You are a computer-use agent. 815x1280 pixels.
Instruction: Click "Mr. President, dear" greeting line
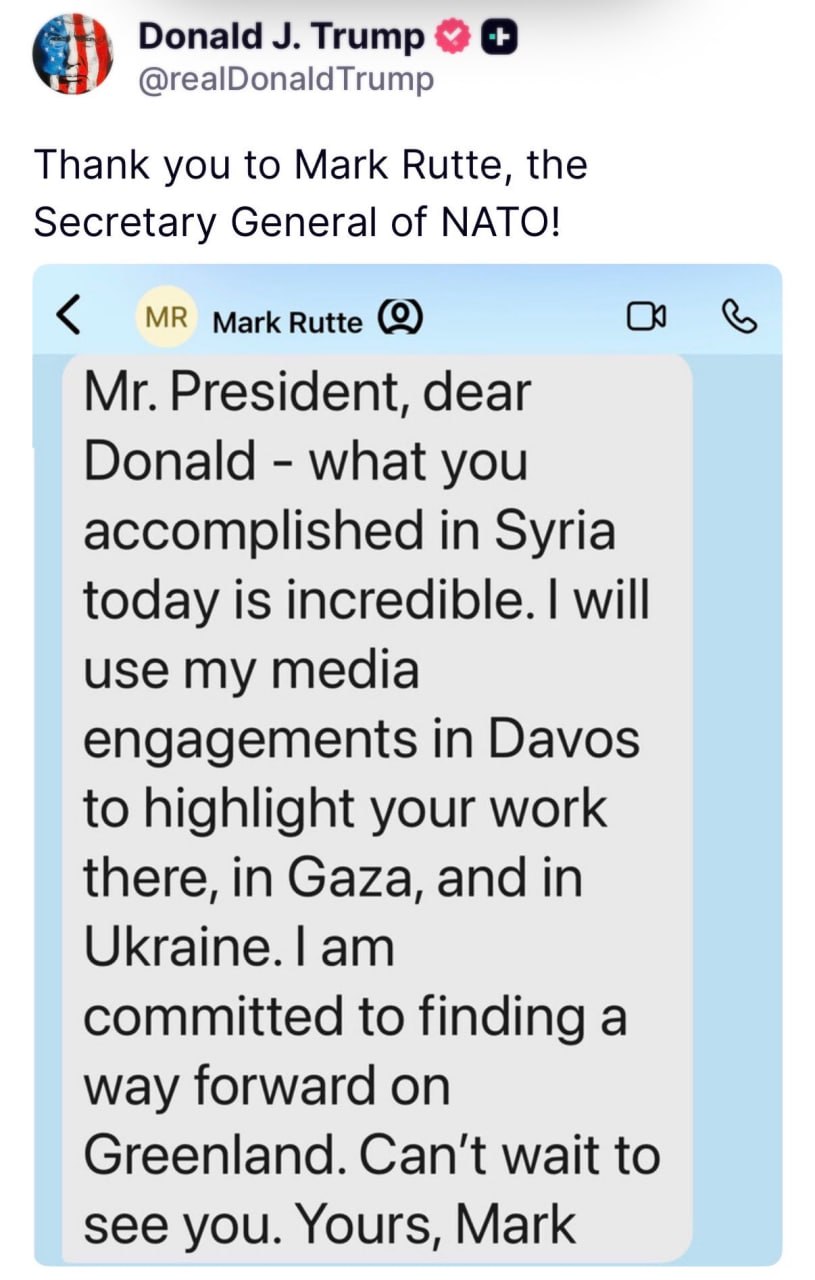tap(307, 393)
